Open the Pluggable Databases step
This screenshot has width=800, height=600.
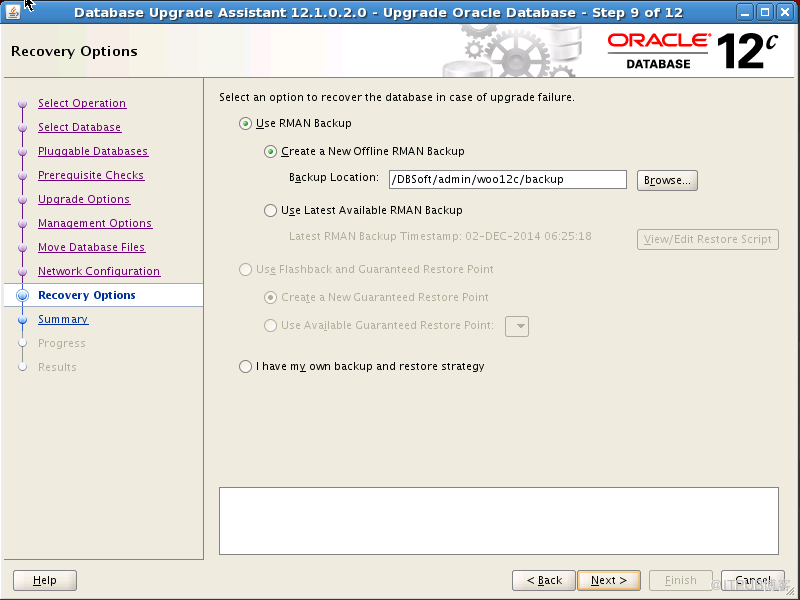(93, 151)
